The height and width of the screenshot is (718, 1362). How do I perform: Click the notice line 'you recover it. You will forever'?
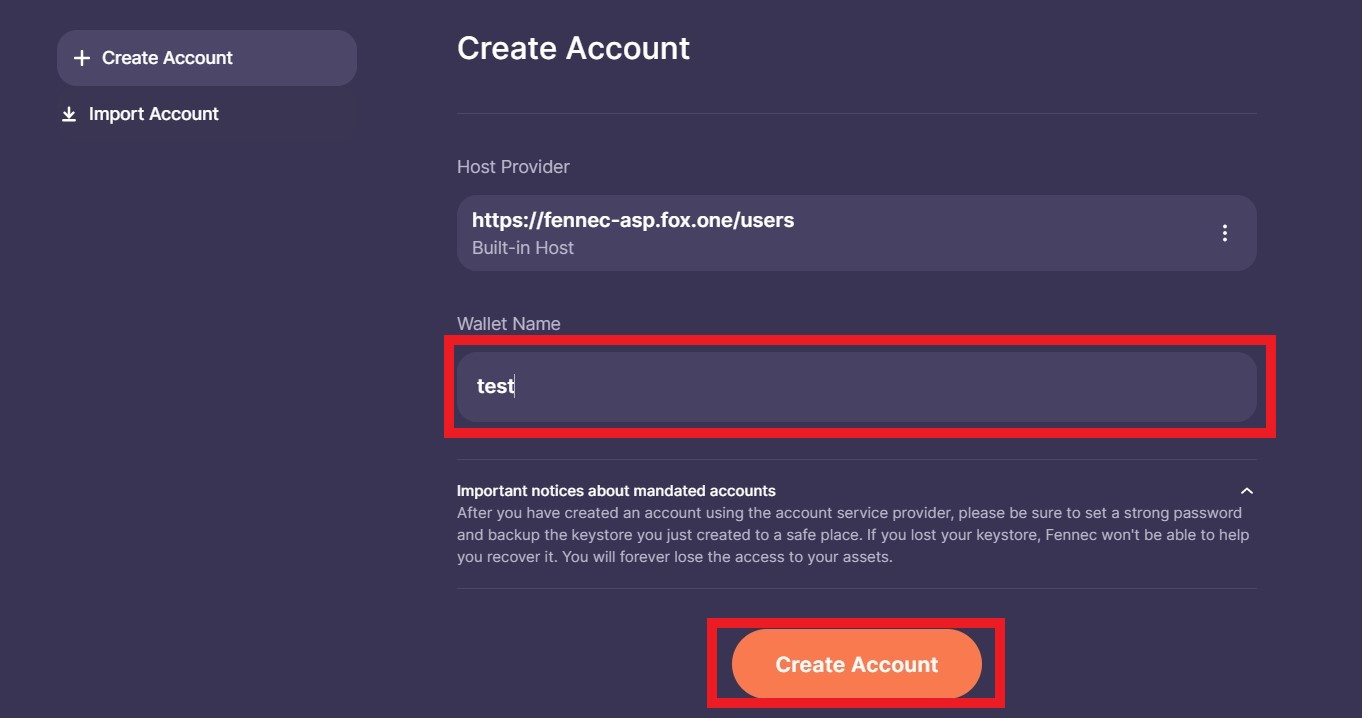(674, 557)
